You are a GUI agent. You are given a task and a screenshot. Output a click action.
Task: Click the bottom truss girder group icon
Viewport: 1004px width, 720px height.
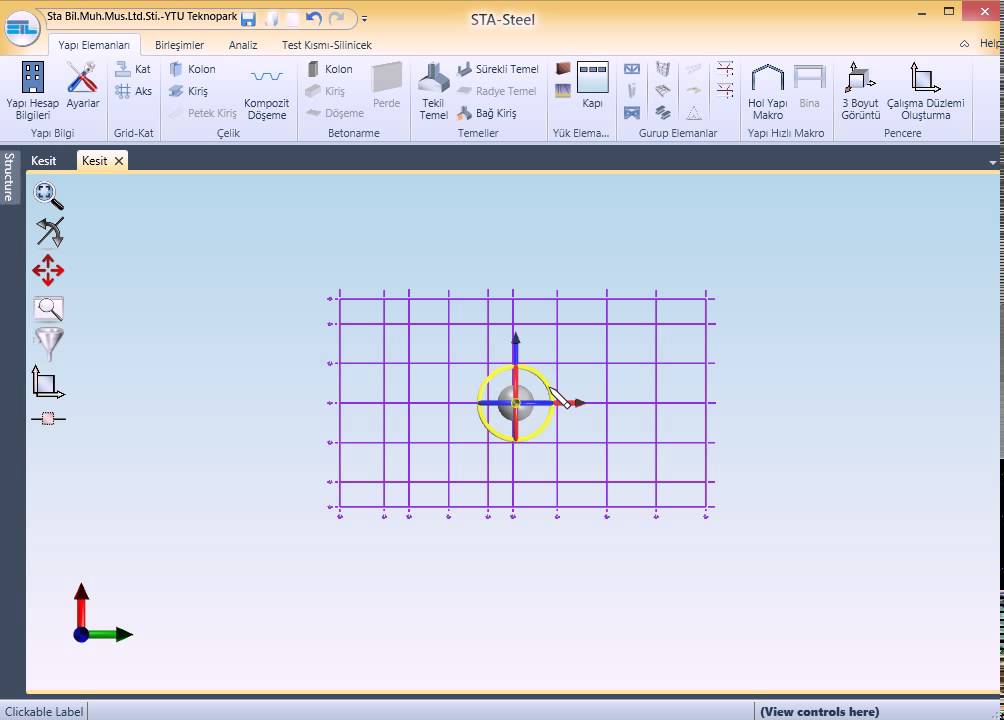pos(631,113)
